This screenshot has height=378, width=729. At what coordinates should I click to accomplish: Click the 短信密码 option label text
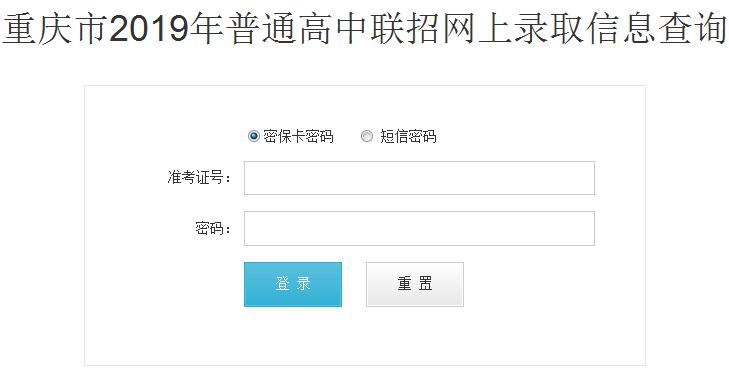408,136
